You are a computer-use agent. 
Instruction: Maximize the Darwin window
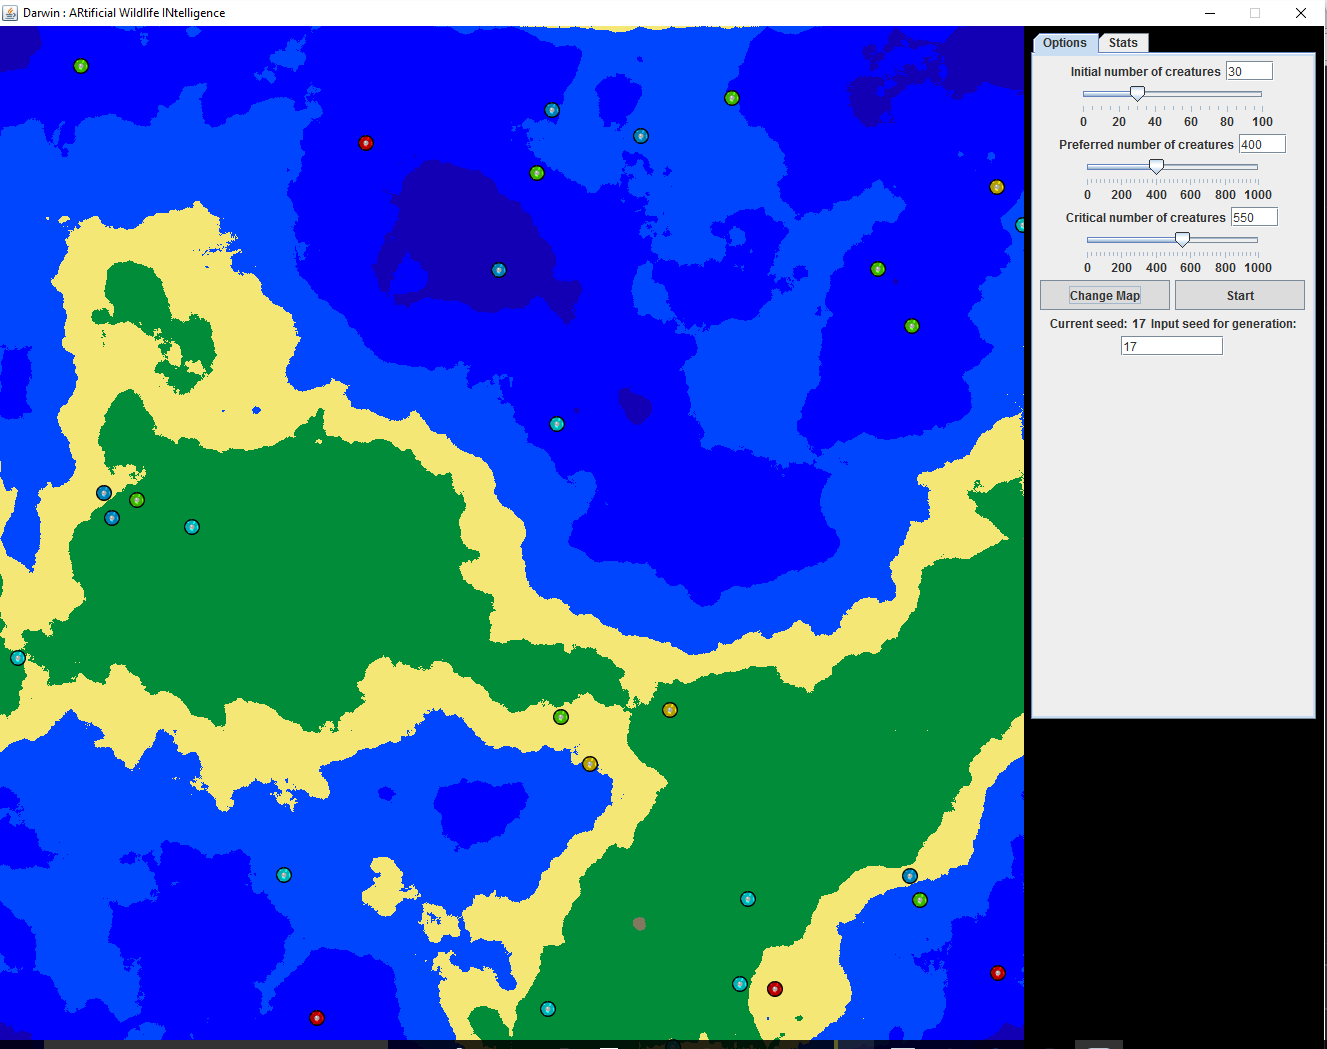click(x=1255, y=13)
